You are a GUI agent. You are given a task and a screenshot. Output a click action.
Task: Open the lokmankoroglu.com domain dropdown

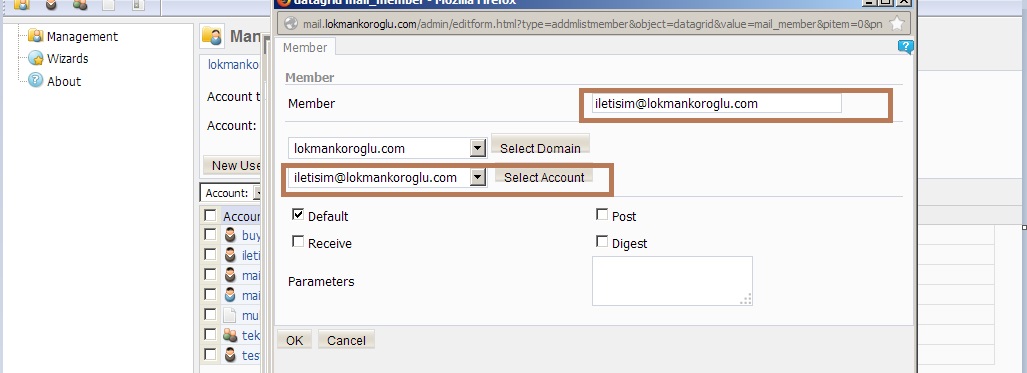click(x=478, y=148)
